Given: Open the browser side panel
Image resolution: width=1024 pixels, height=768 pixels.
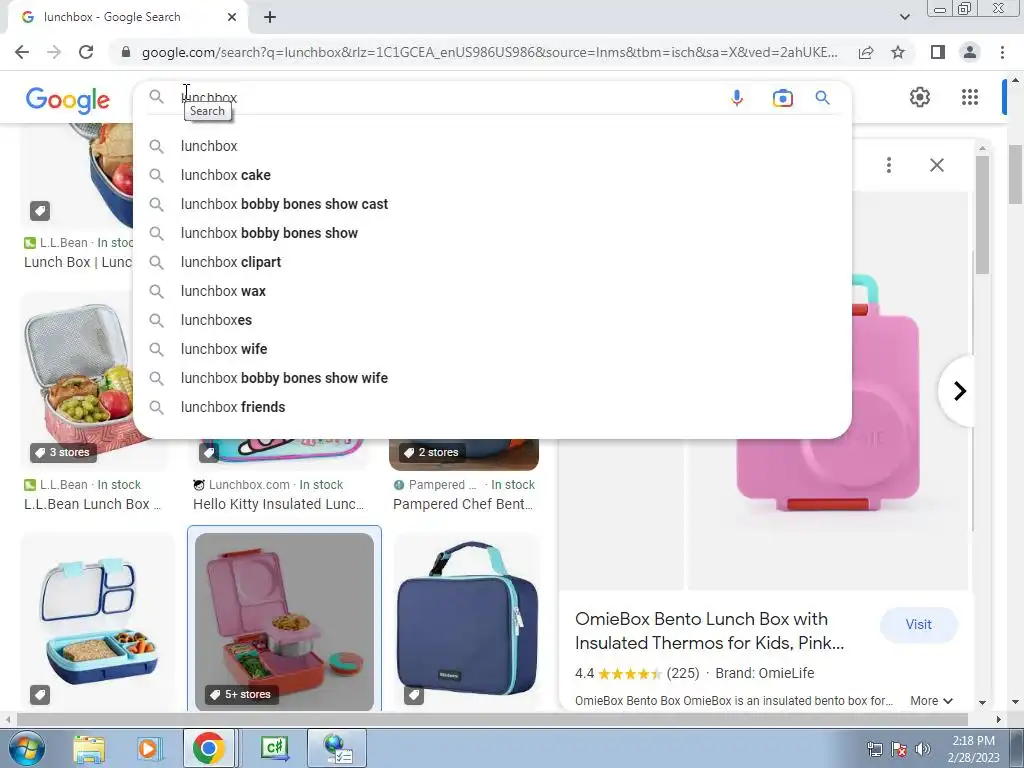Looking at the screenshot, I should 938,52.
